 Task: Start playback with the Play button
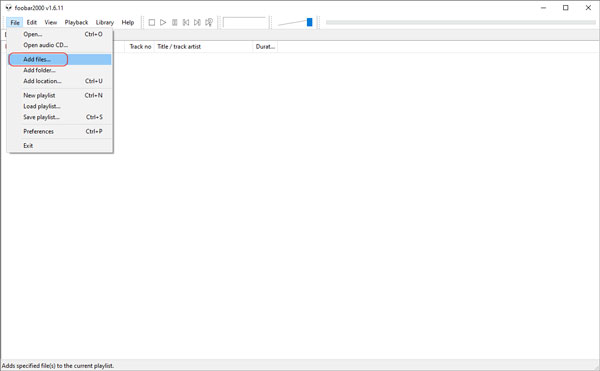coord(163,23)
